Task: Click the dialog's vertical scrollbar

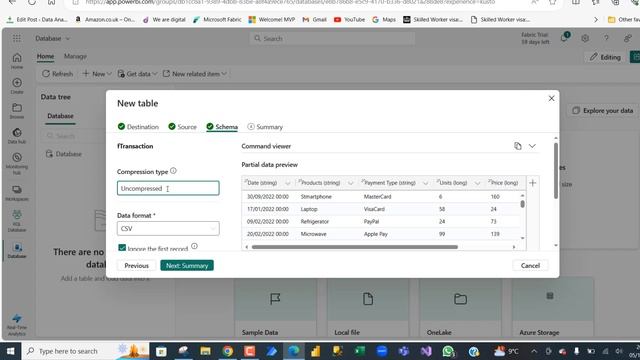Action: pyautogui.click(x=556, y=171)
